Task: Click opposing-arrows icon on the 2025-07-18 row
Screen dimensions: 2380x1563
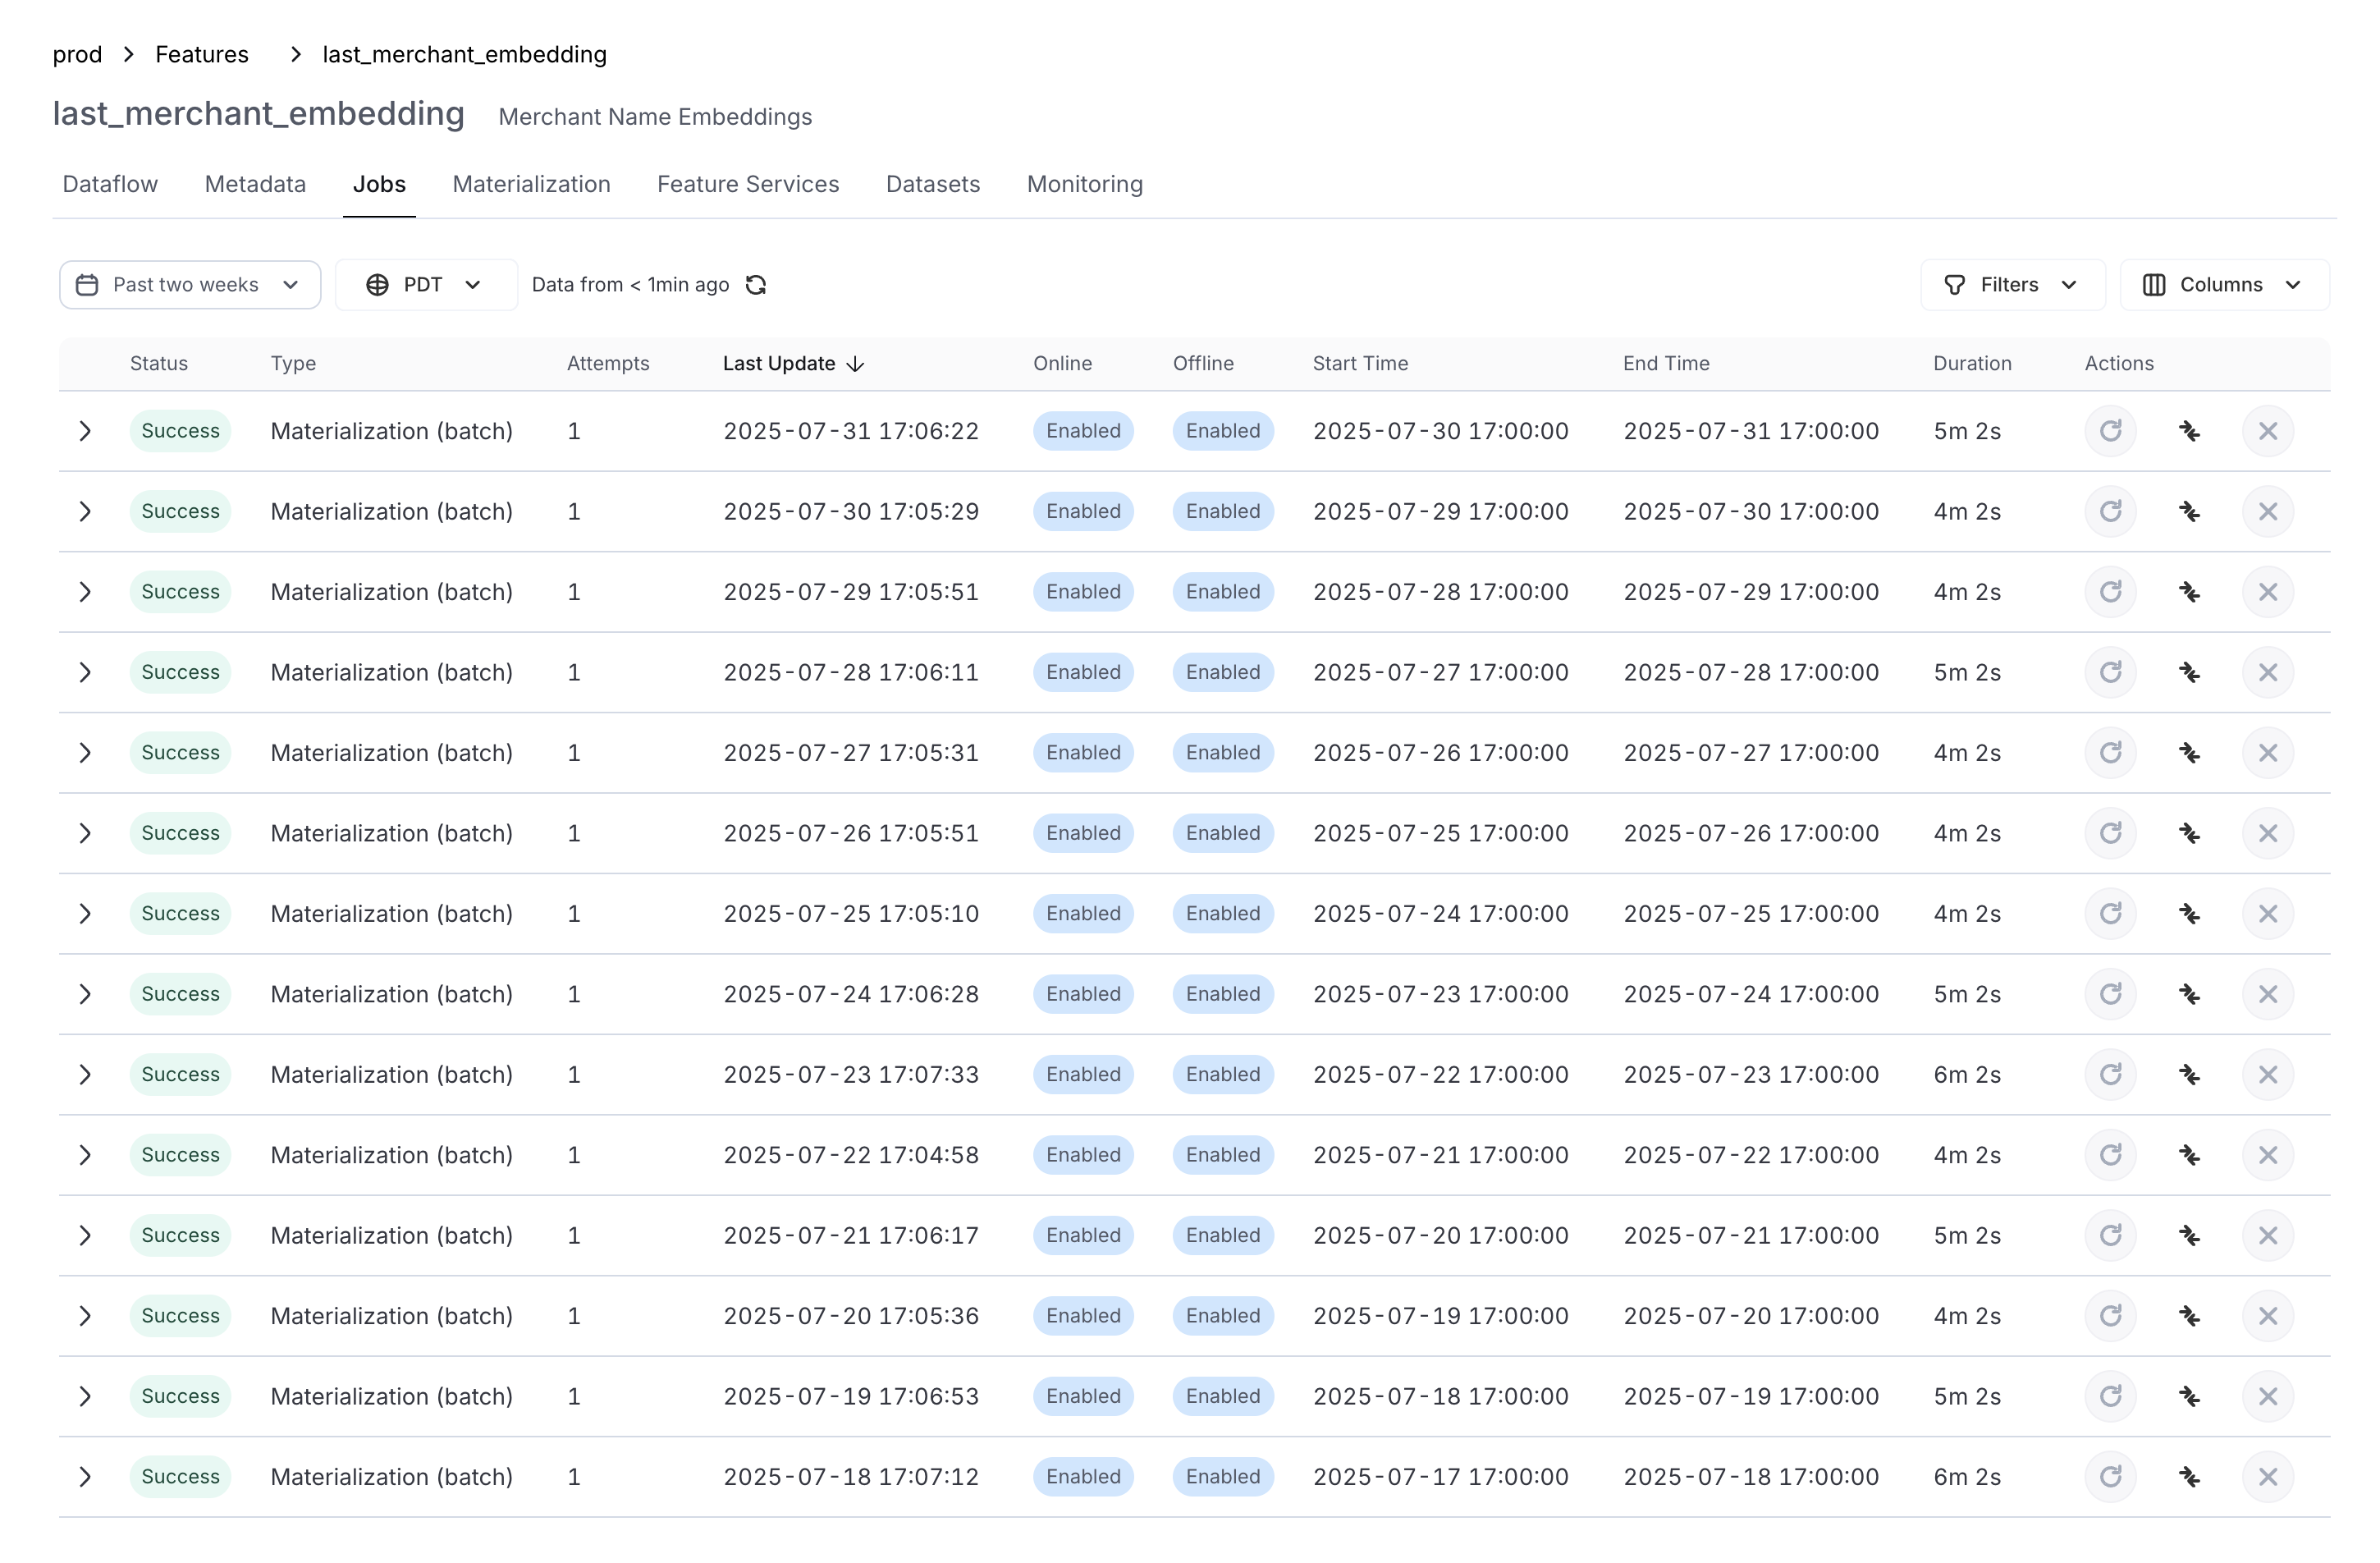Action: tap(2189, 1477)
